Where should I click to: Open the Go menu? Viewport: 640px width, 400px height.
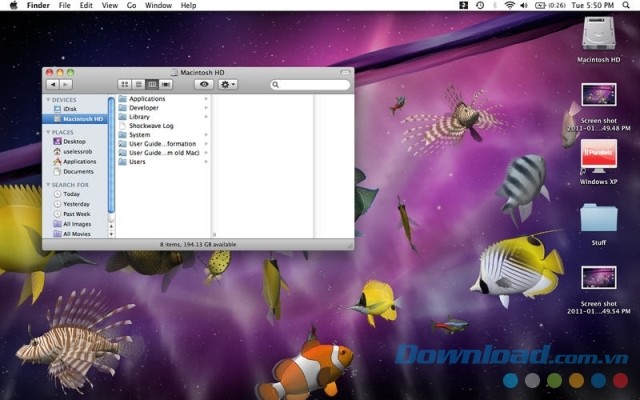131,5
